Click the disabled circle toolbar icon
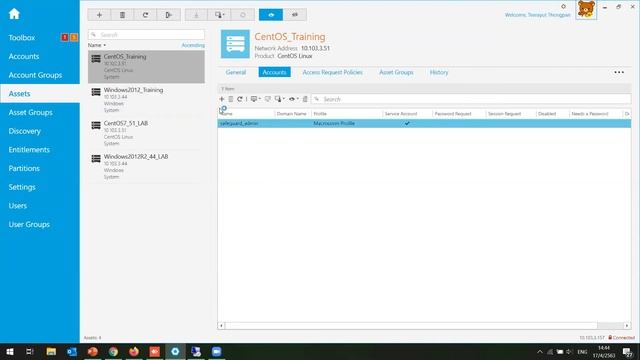Screen dimensions: 640x360 [x=243, y=15]
